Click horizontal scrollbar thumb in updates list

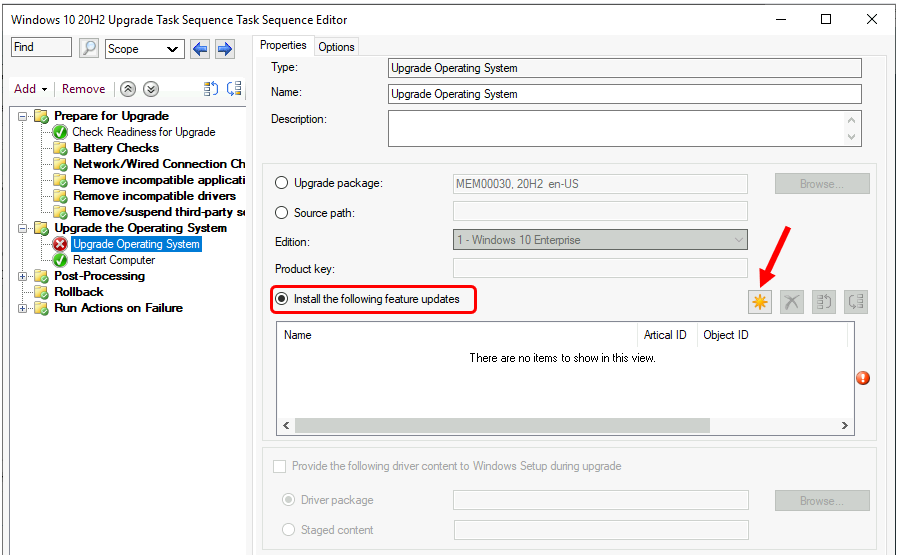[502, 426]
